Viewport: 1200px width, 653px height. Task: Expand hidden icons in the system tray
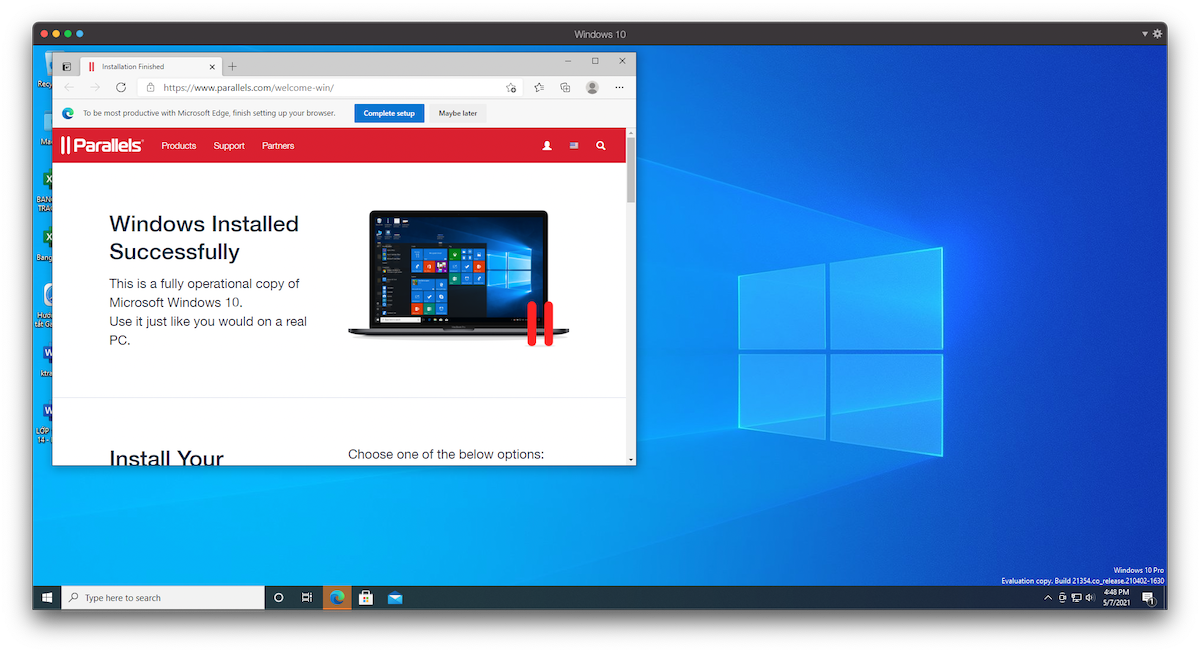[x=1047, y=597]
